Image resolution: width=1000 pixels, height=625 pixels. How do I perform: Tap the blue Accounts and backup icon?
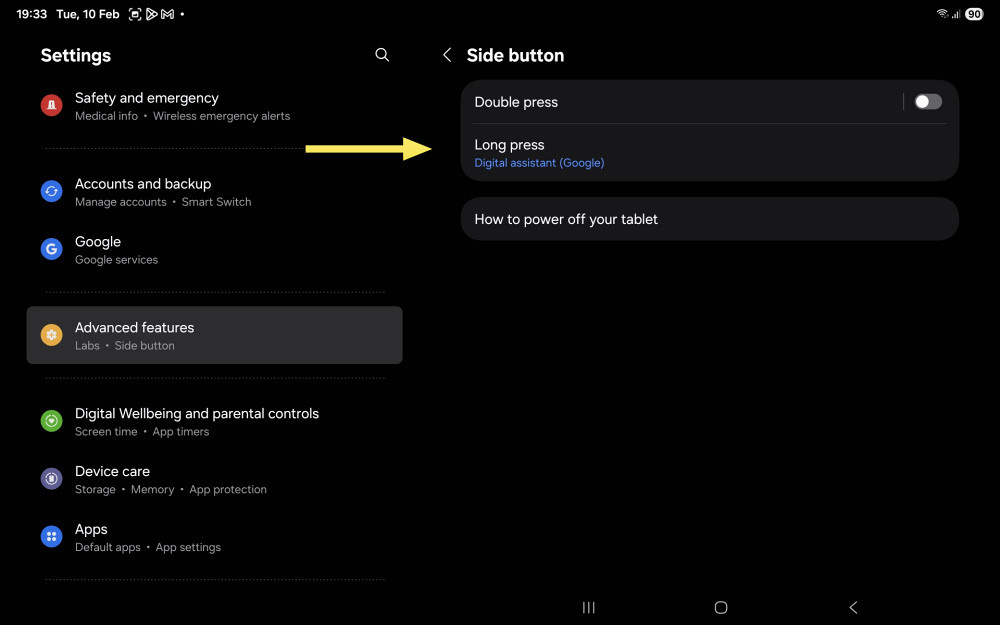pyautogui.click(x=52, y=191)
